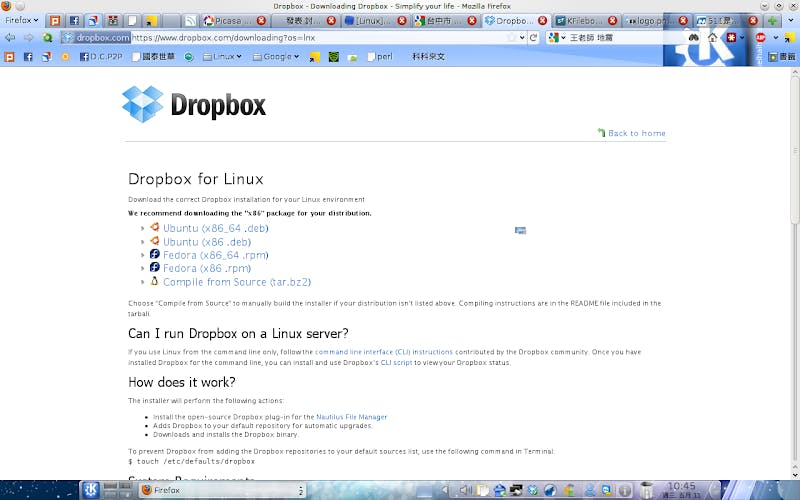Open the perl bookmark
Screen dimensions: 800x500
[x=380, y=57]
